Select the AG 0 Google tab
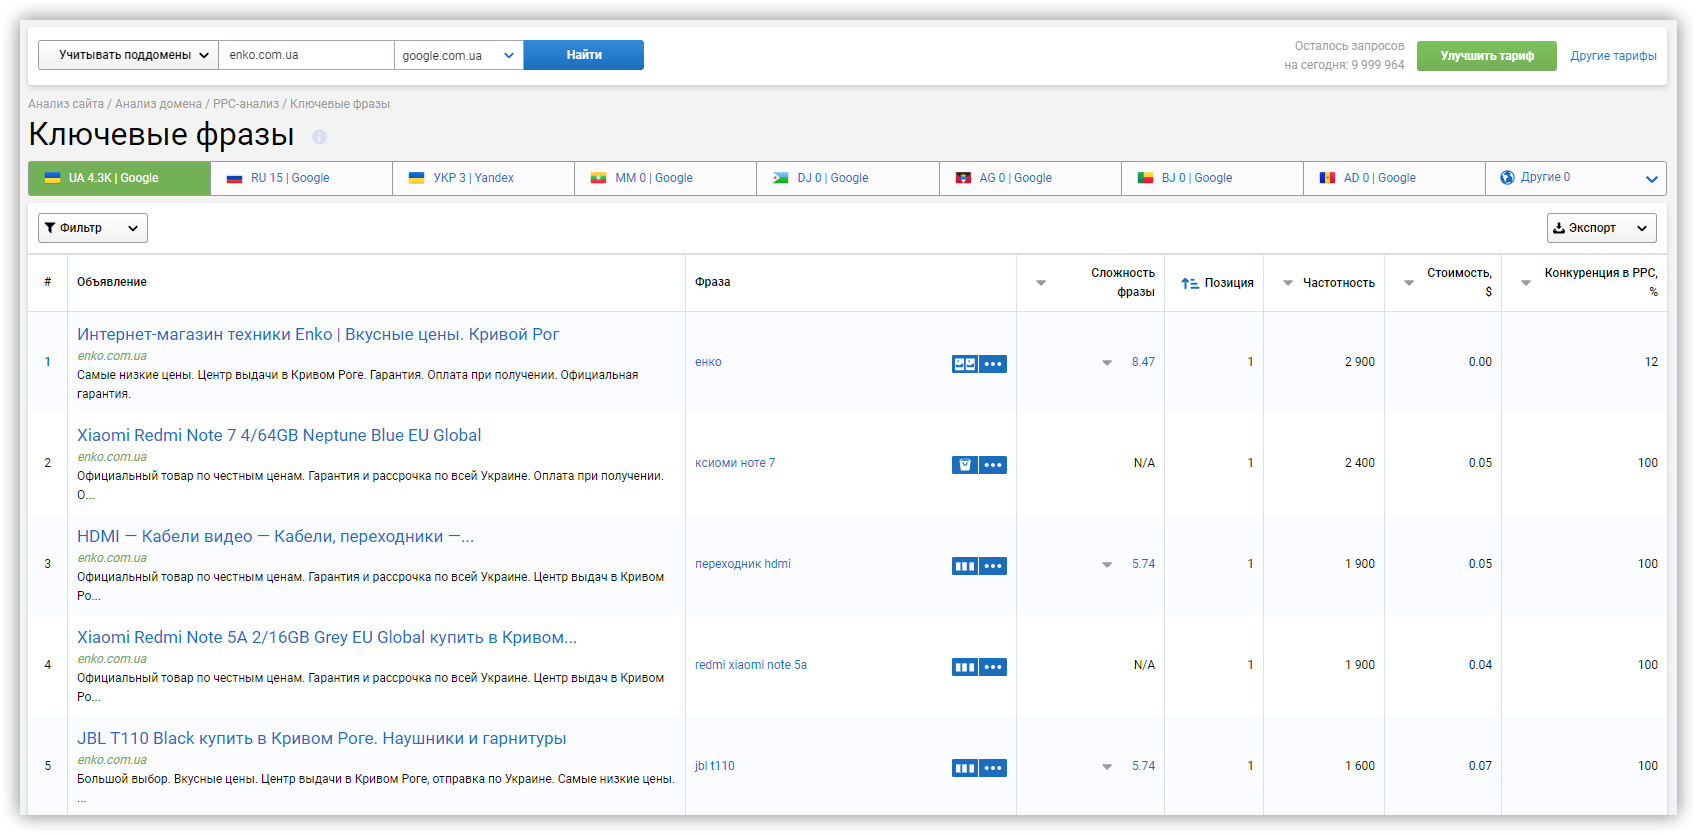Screen dimensions: 1697x835 click(1031, 178)
